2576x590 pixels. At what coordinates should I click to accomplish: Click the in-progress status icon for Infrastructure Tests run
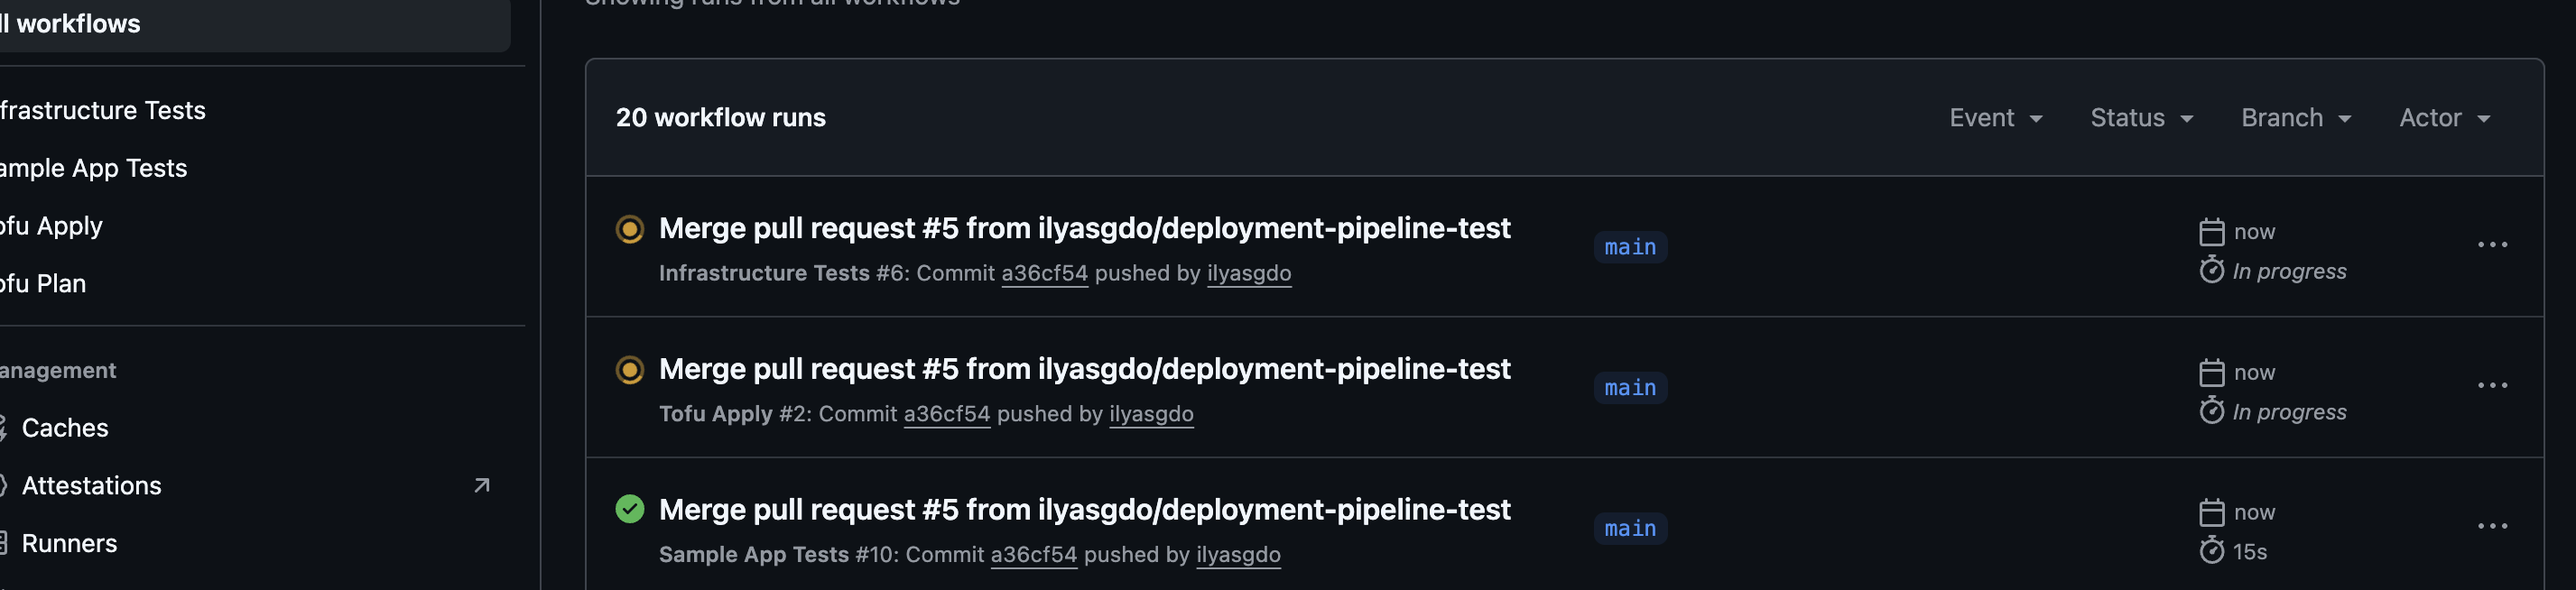point(629,229)
